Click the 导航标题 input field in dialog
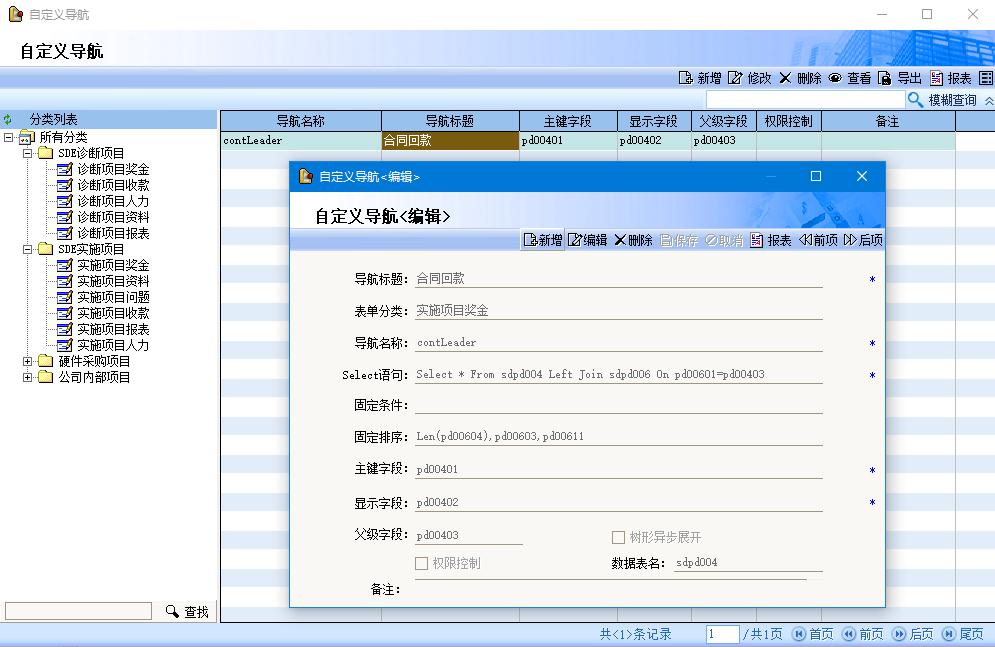Screen dimensions: 995x647 click(618, 279)
